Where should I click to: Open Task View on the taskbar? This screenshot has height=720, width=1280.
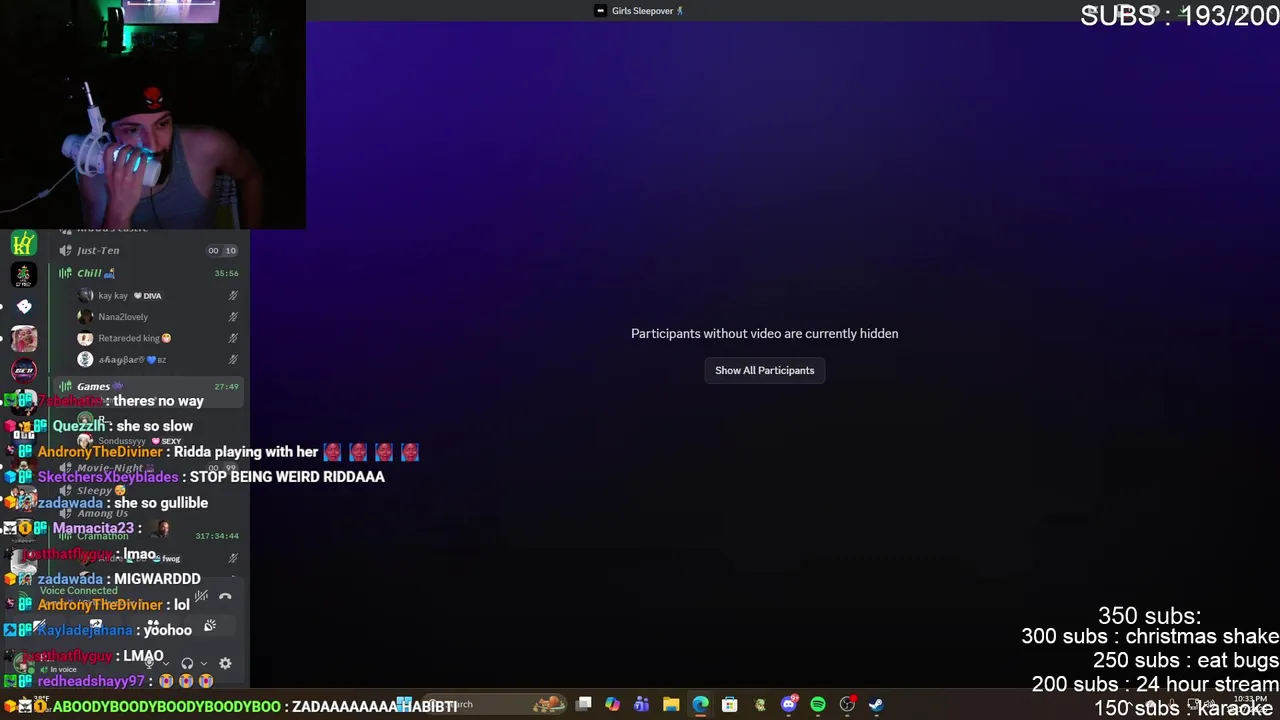coord(583,704)
